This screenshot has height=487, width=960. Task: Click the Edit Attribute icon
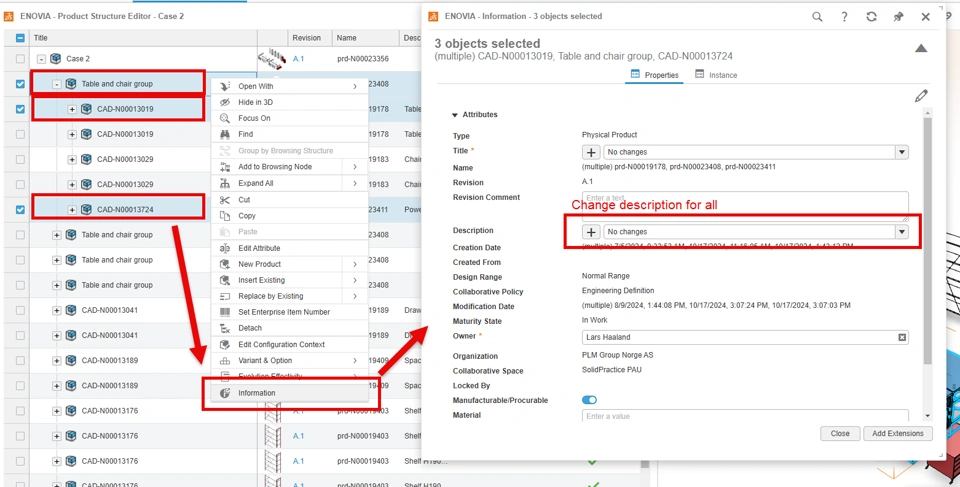click(225, 248)
